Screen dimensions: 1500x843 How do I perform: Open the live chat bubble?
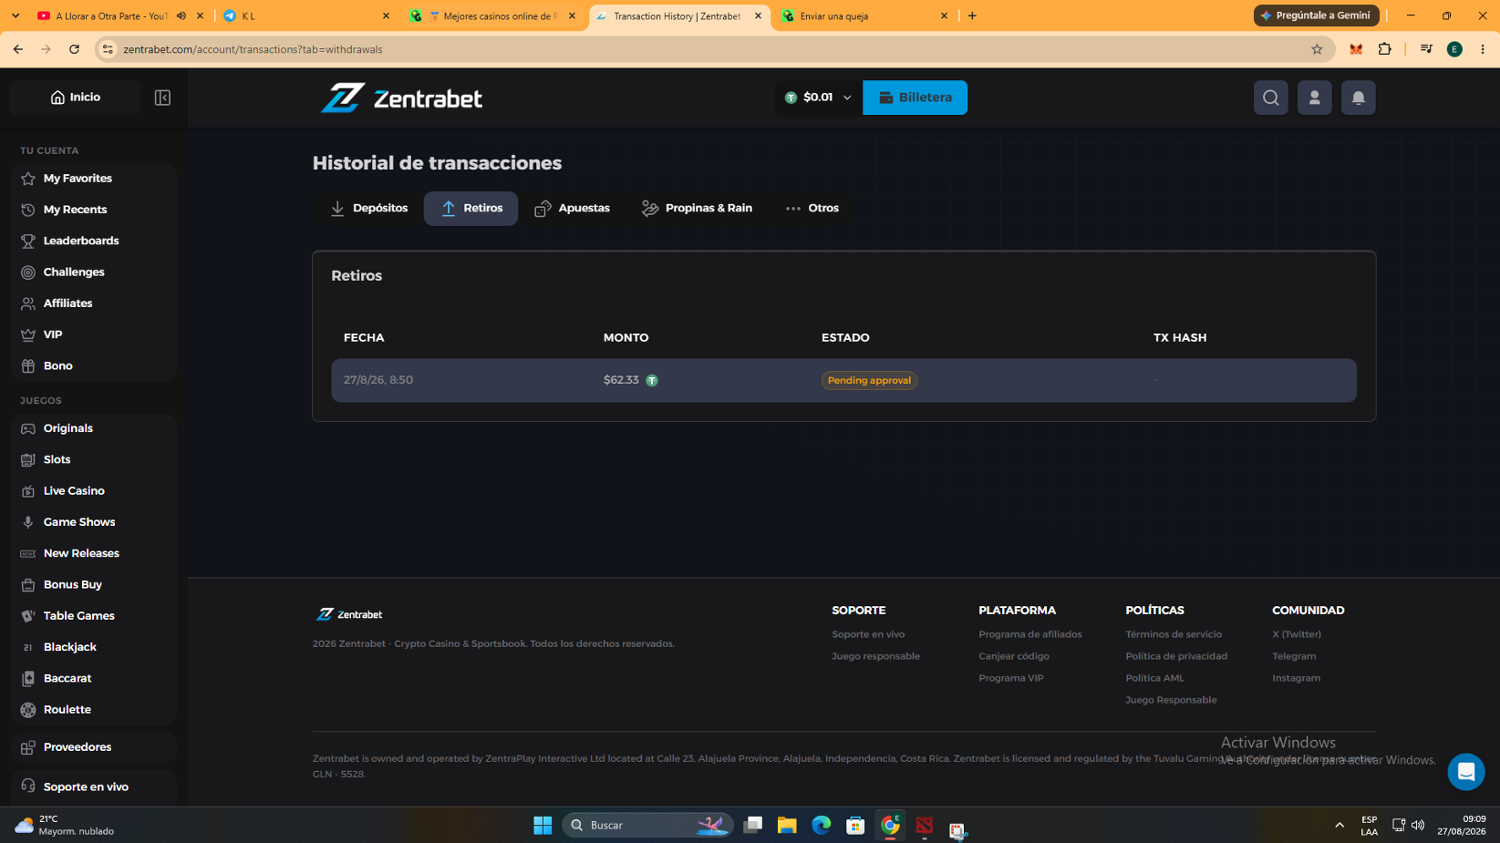click(1466, 772)
